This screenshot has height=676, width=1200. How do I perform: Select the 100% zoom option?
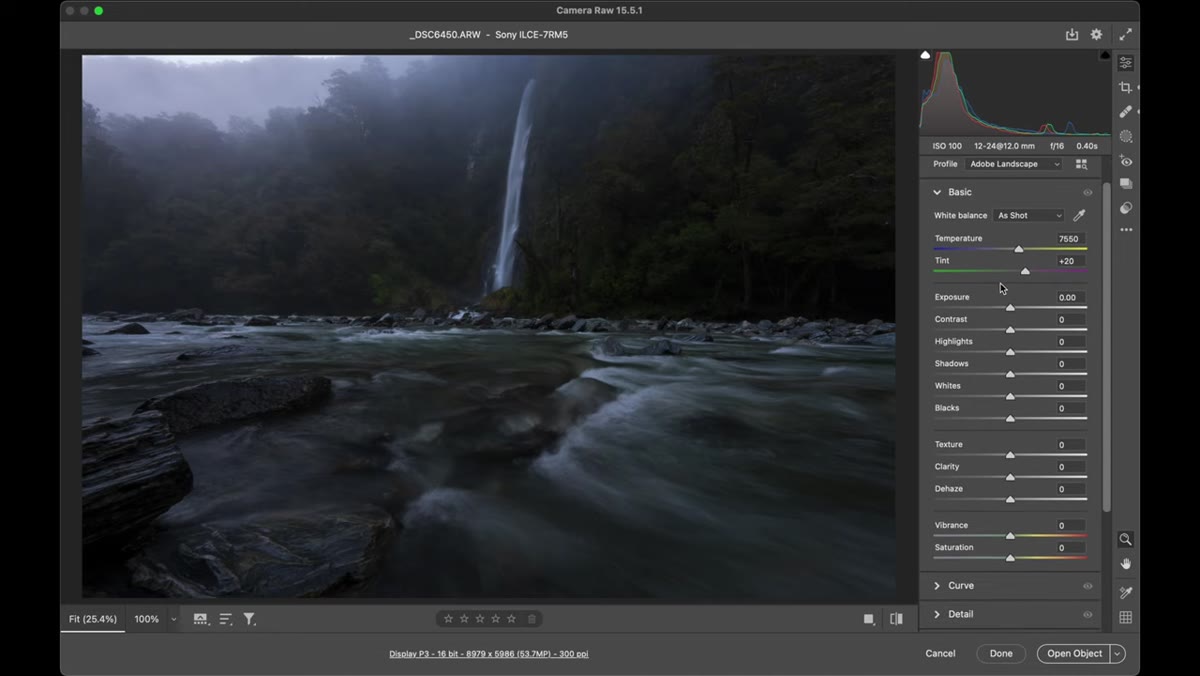point(146,619)
